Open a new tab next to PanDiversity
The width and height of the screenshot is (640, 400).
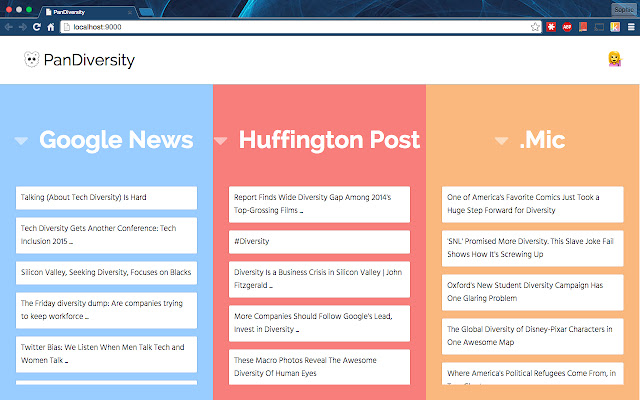(146, 12)
